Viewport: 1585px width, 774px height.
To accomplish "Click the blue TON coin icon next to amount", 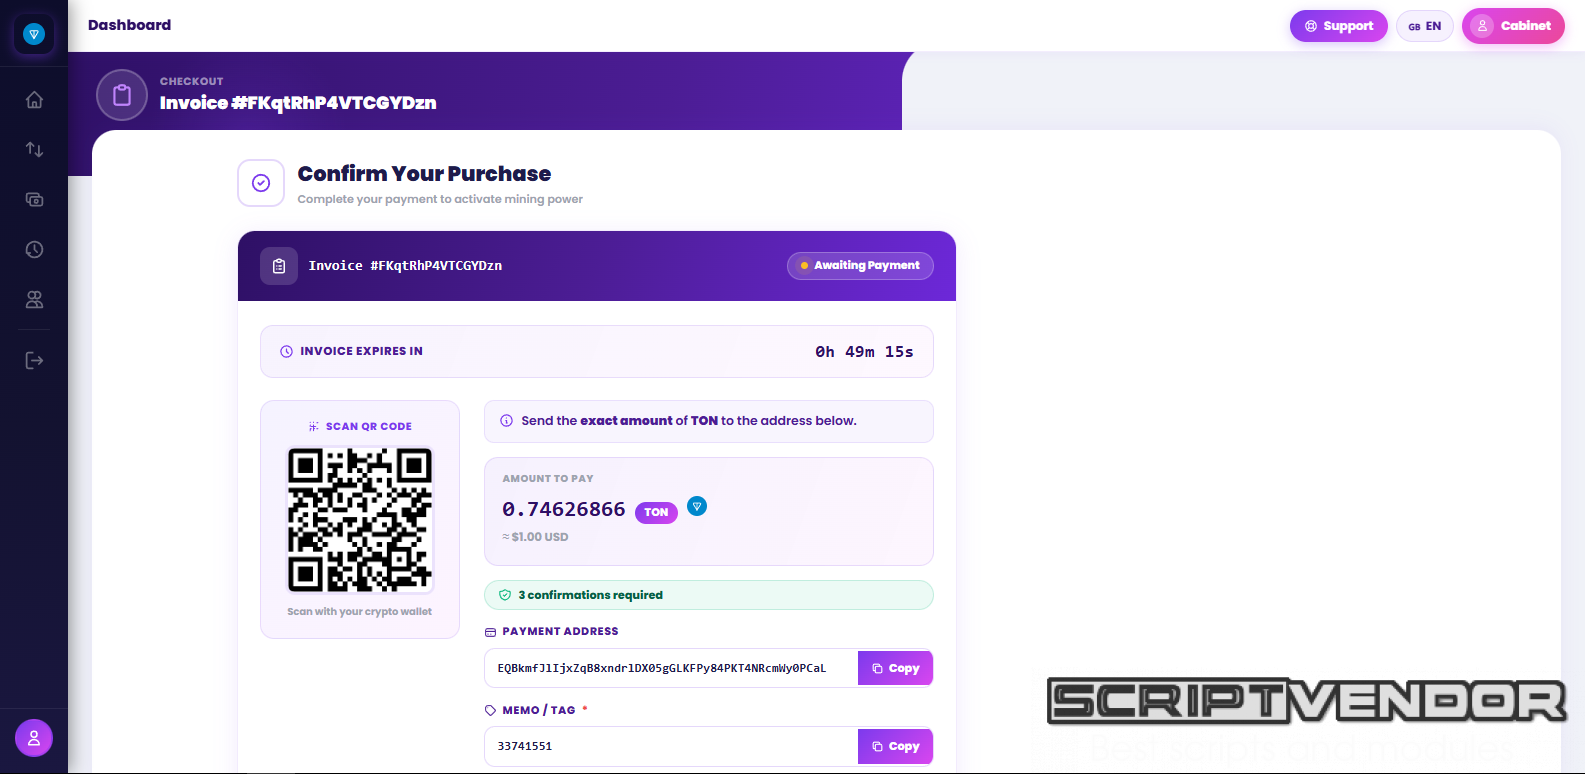I will coord(697,507).
